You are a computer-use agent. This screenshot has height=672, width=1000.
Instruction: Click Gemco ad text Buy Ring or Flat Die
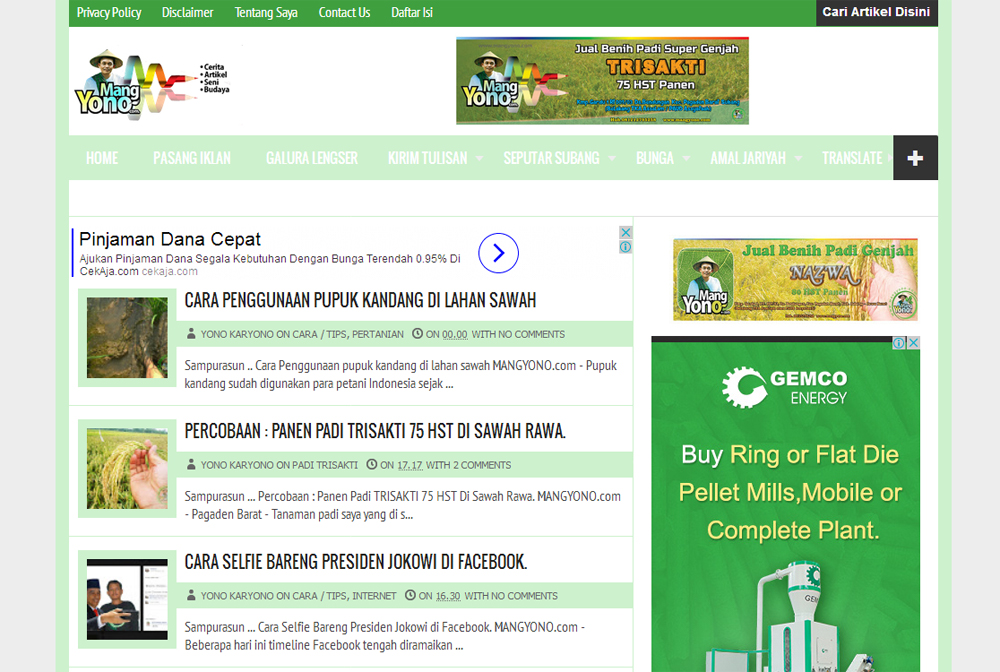pos(790,455)
